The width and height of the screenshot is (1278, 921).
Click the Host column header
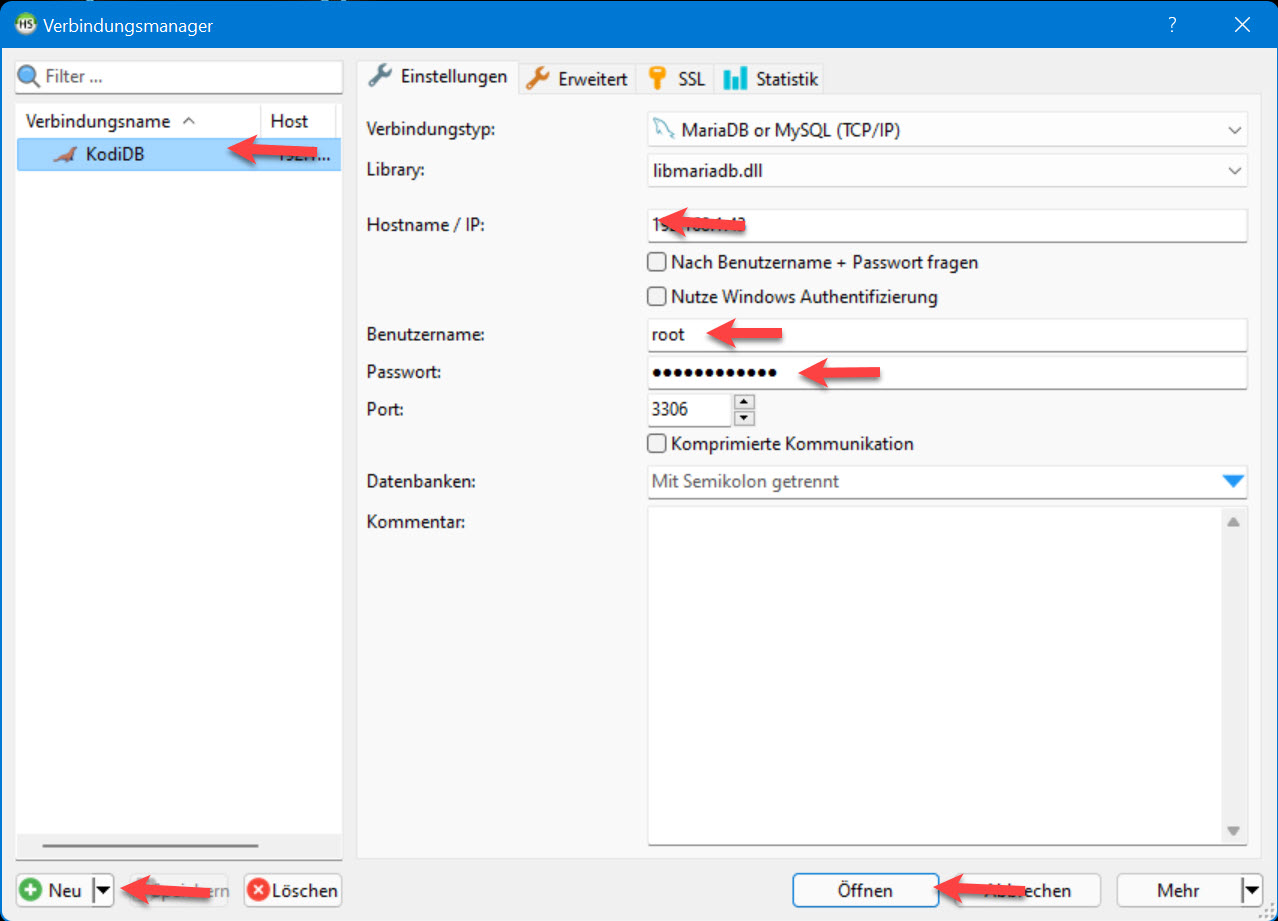pyautogui.click(x=298, y=121)
